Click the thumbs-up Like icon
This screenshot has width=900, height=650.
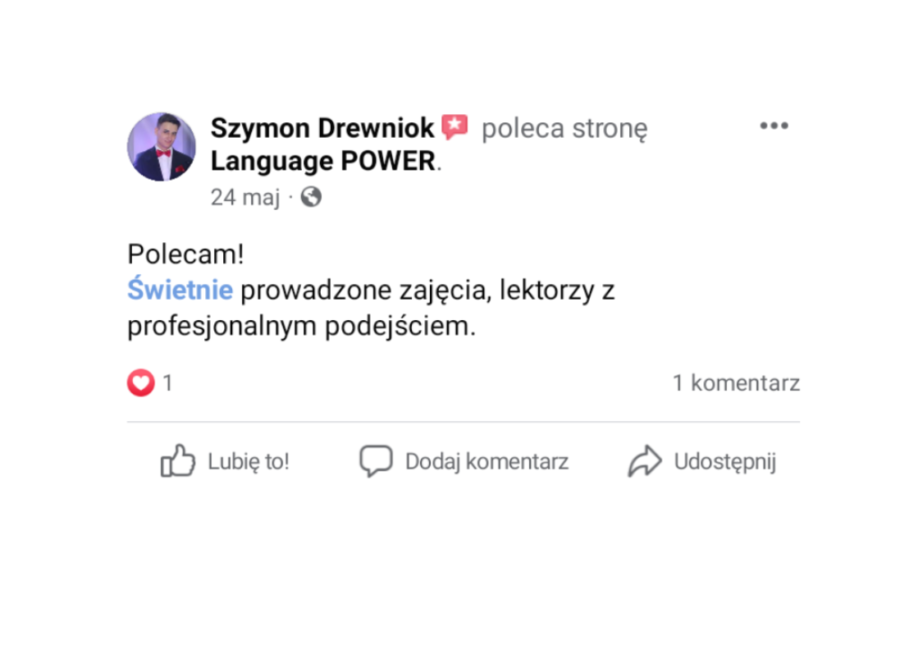point(177,461)
